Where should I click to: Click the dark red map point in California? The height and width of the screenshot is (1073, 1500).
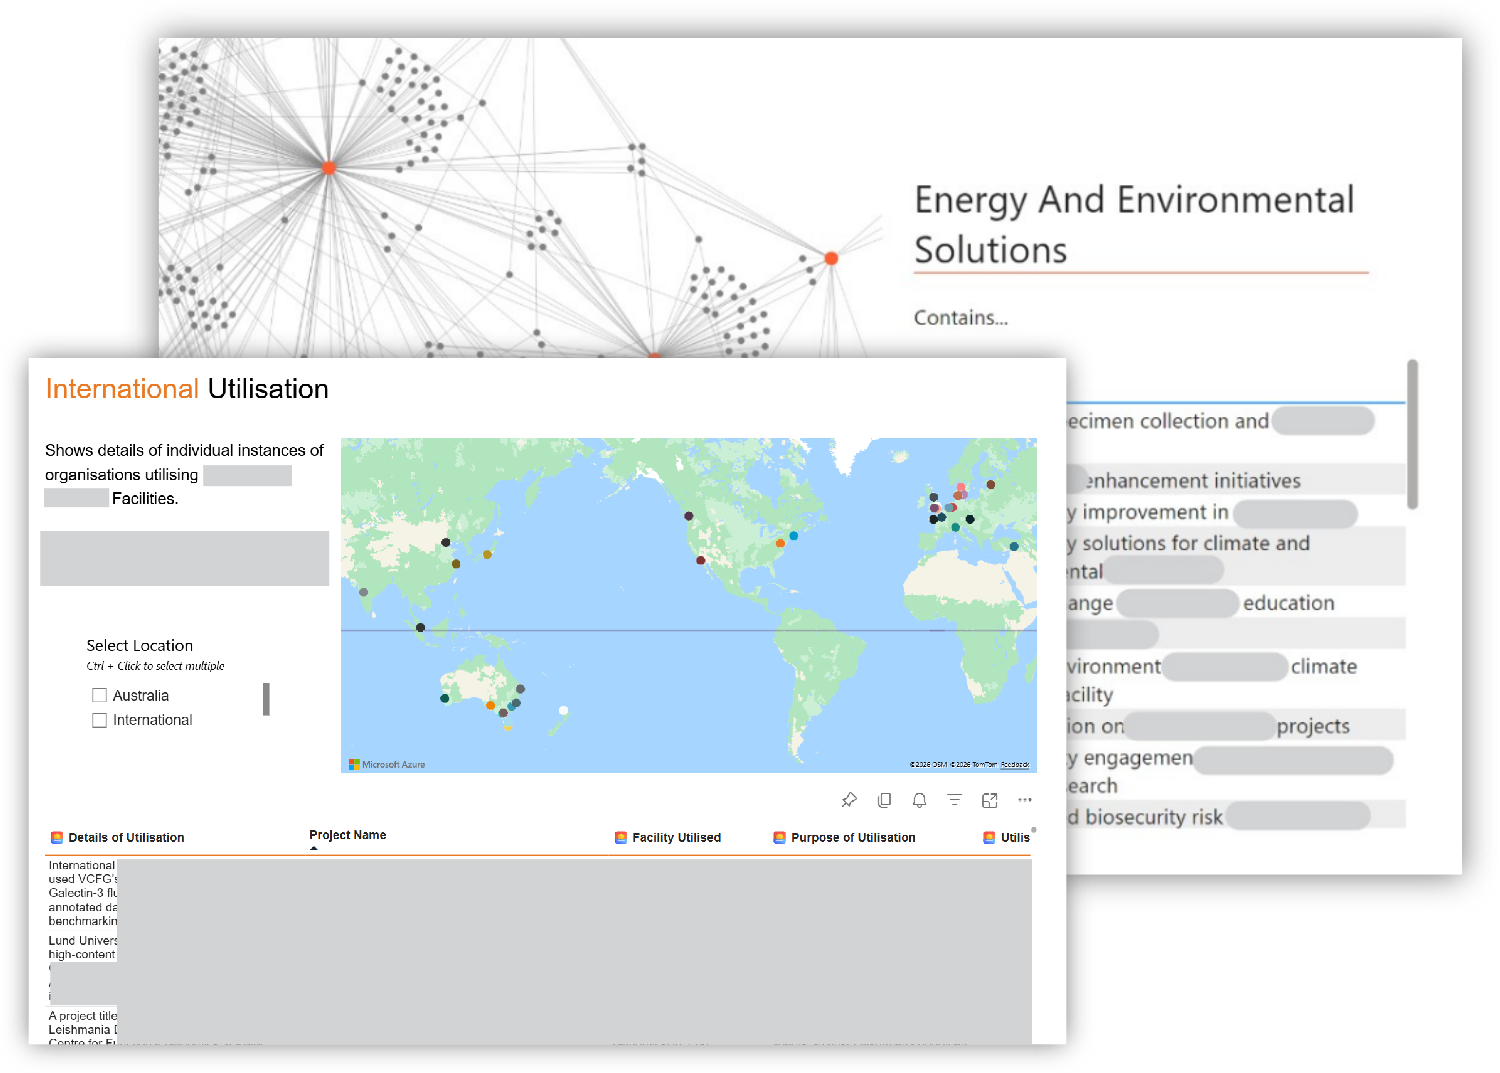pyautogui.click(x=700, y=560)
